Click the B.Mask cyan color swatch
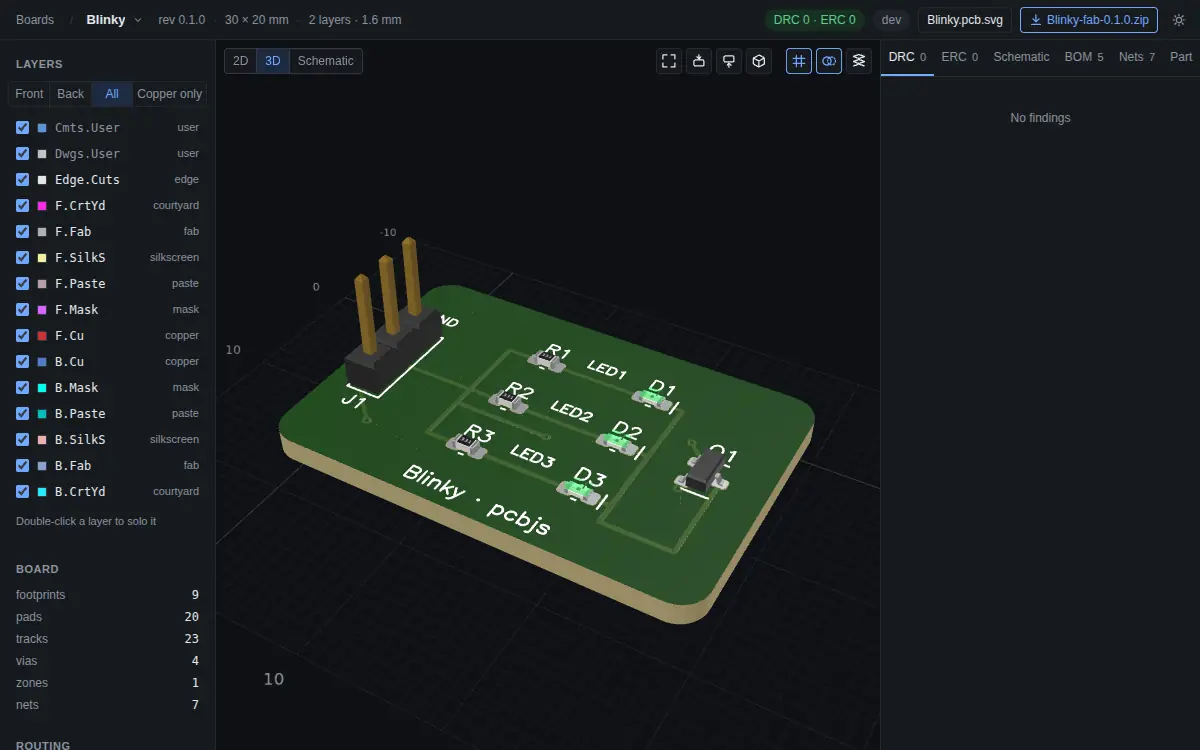1200x750 pixels. point(42,388)
